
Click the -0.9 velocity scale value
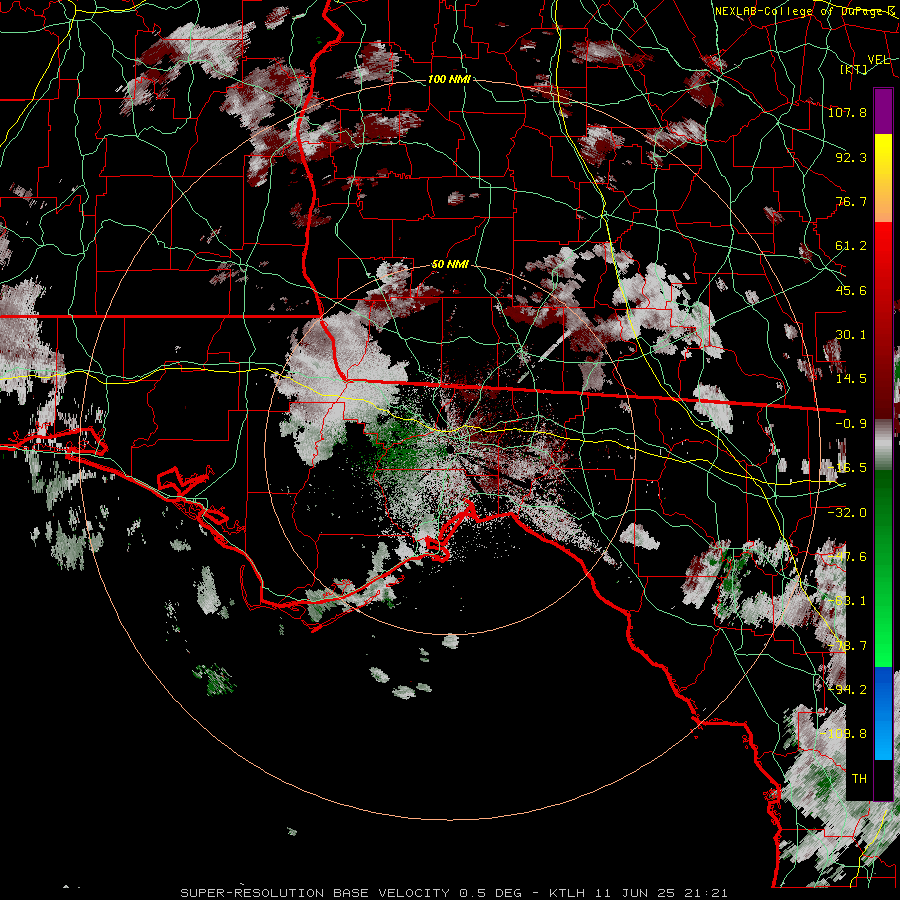[851, 424]
